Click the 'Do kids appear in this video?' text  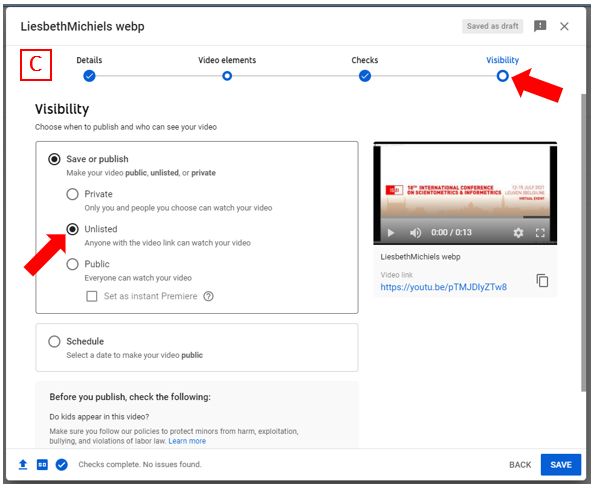99,417
